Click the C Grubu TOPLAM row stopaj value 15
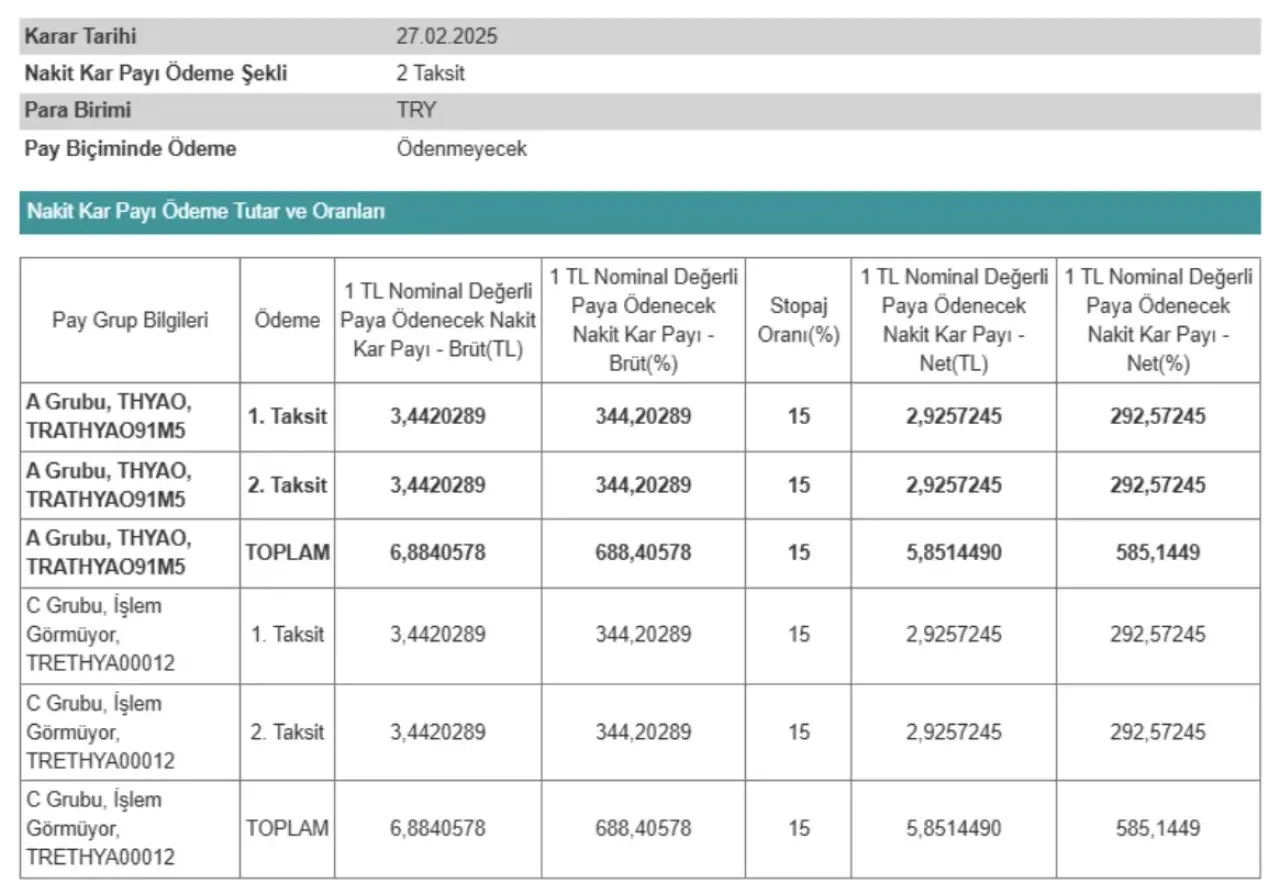This screenshot has width=1280, height=883. click(797, 829)
